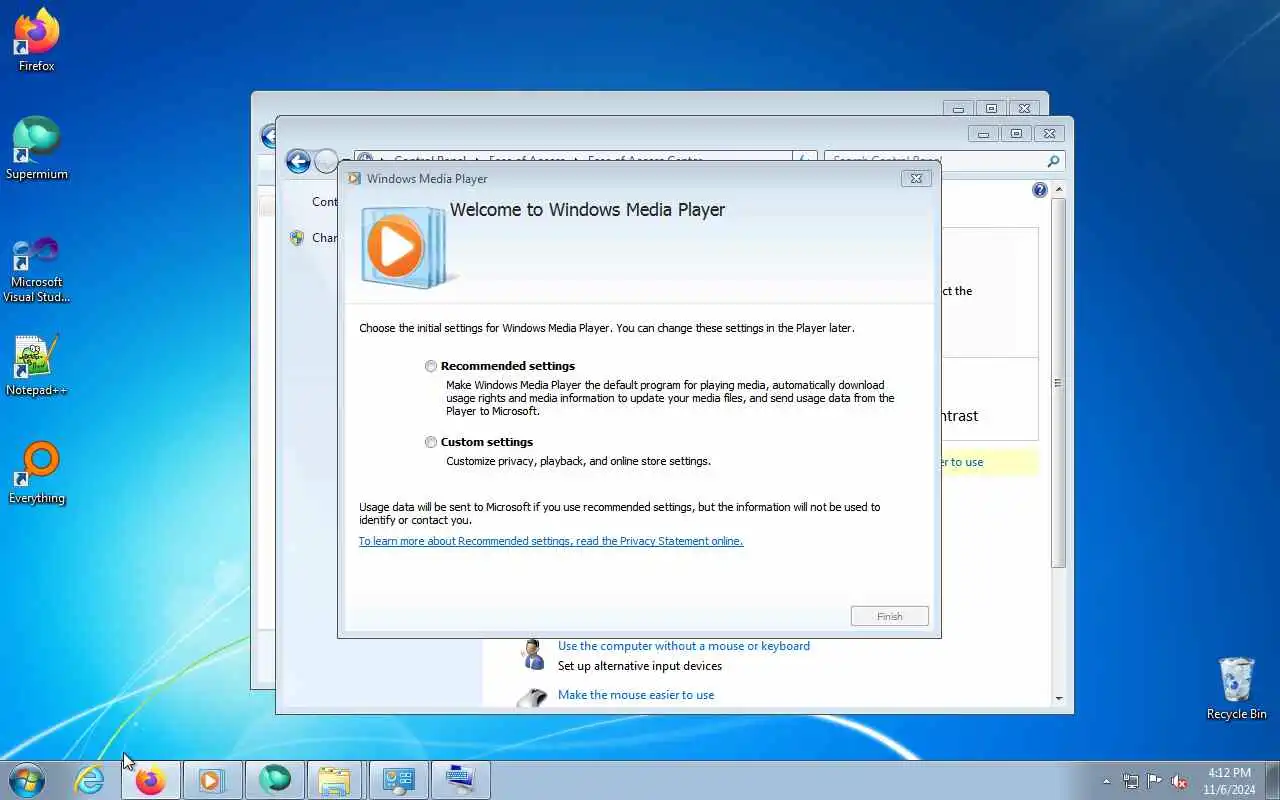1280x800 pixels.
Task: Click the magnifier icon in Control Panel search
Action: click(x=1053, y=161)
